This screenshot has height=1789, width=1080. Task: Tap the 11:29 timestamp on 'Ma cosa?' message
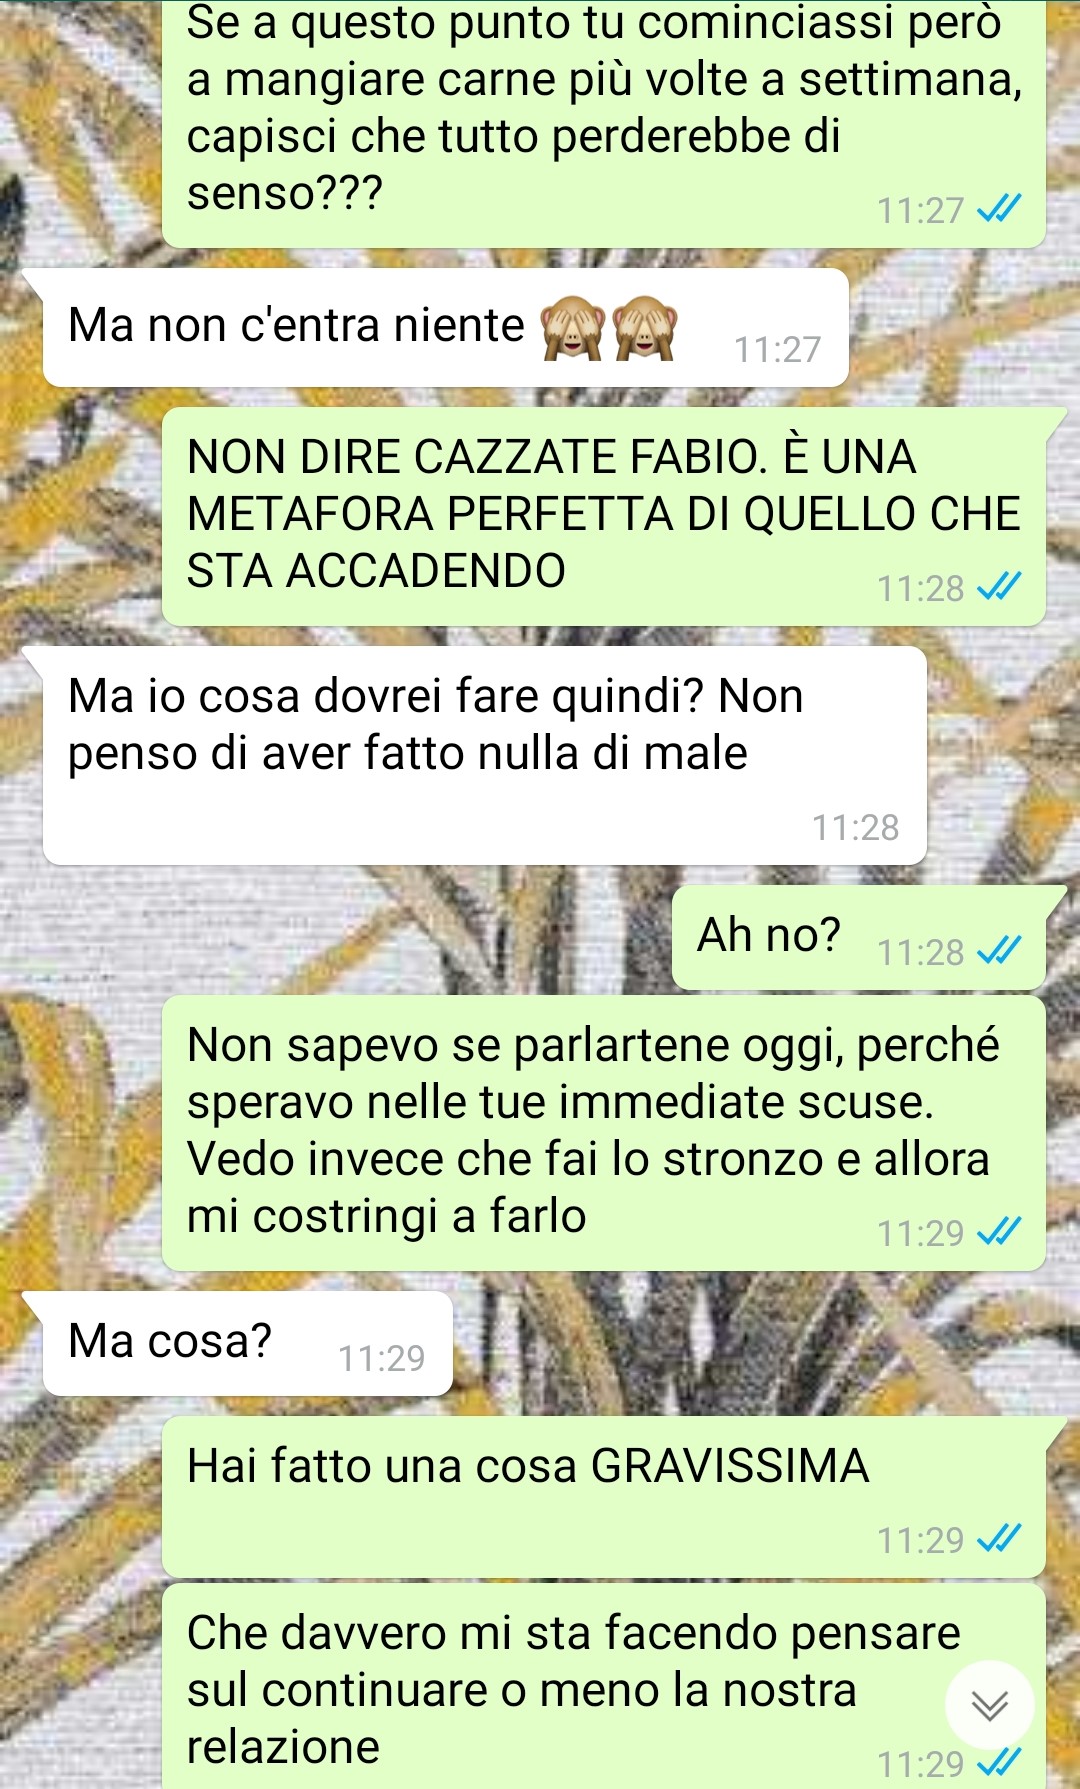[381, 1358]
